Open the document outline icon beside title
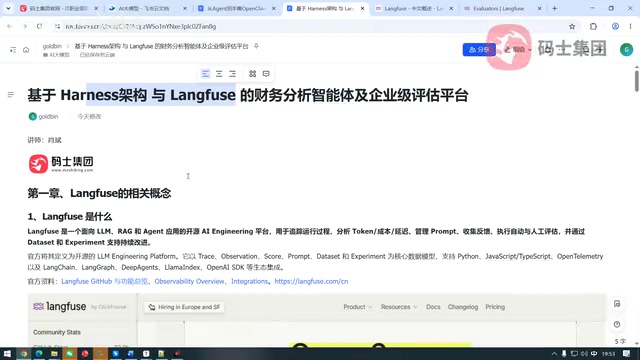Image resolution: width=640 pixels, height=360 pixels. 11,95
